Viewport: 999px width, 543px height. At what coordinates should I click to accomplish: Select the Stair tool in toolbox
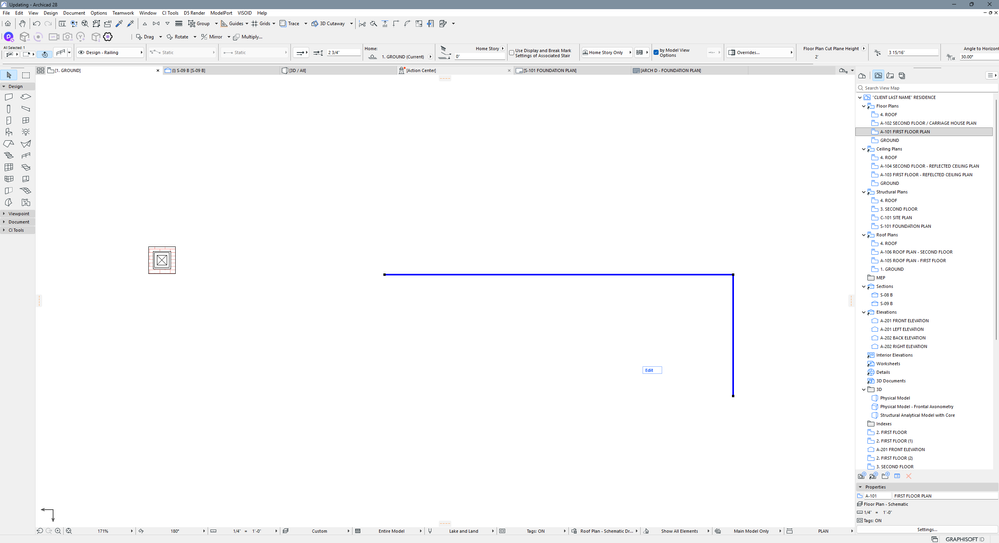[x=9, y=156]
